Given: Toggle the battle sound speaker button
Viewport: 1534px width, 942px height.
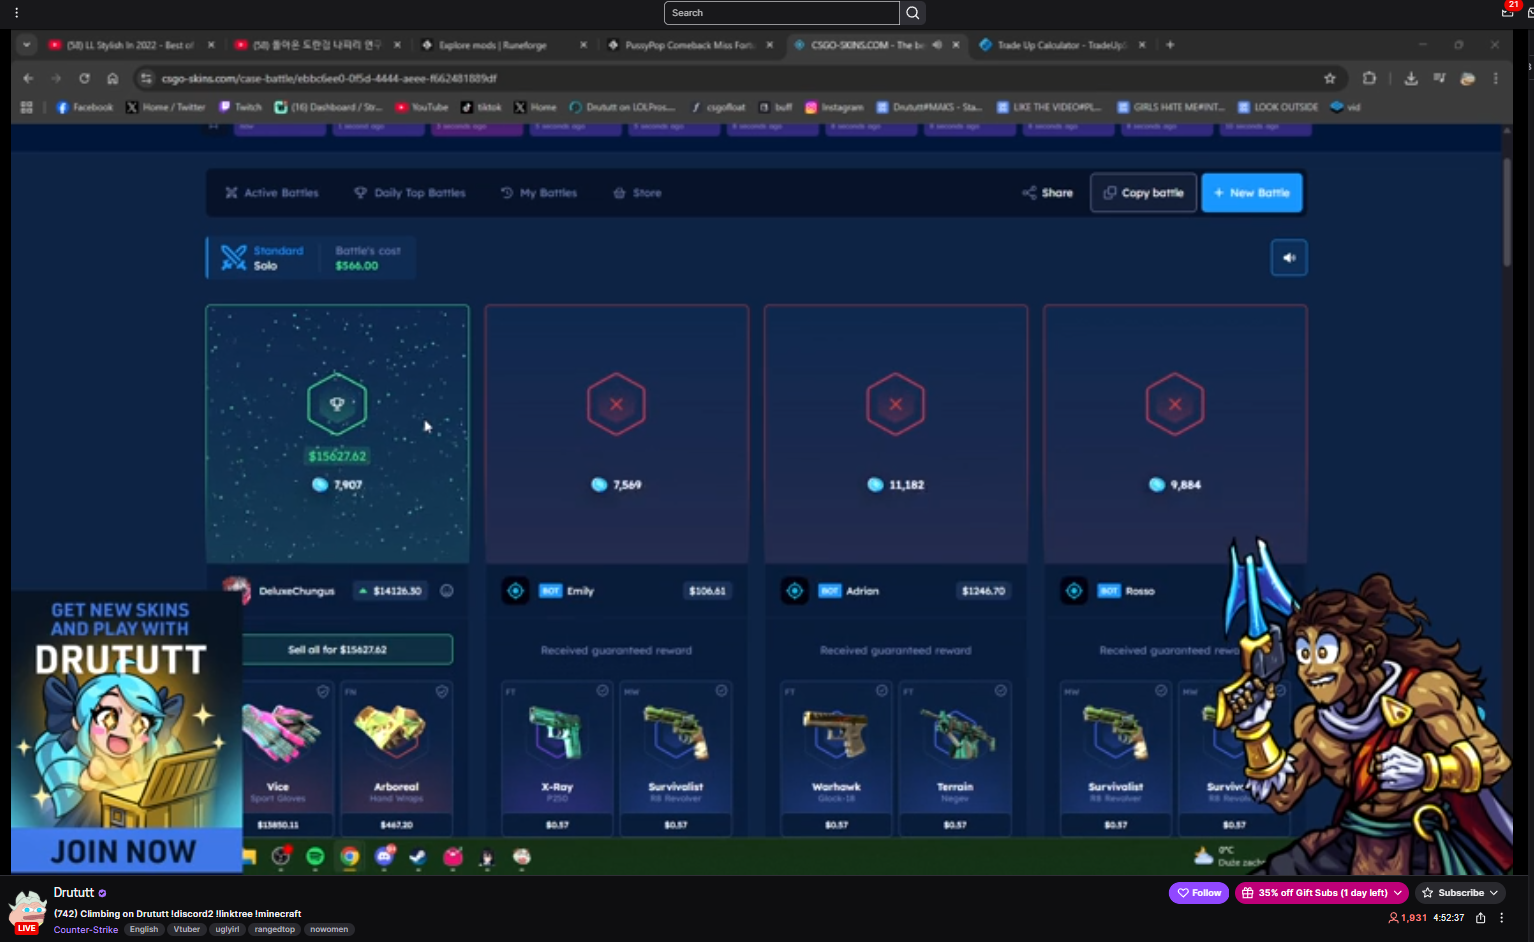Looking at the screenshot, I should tap(1289, 258).
